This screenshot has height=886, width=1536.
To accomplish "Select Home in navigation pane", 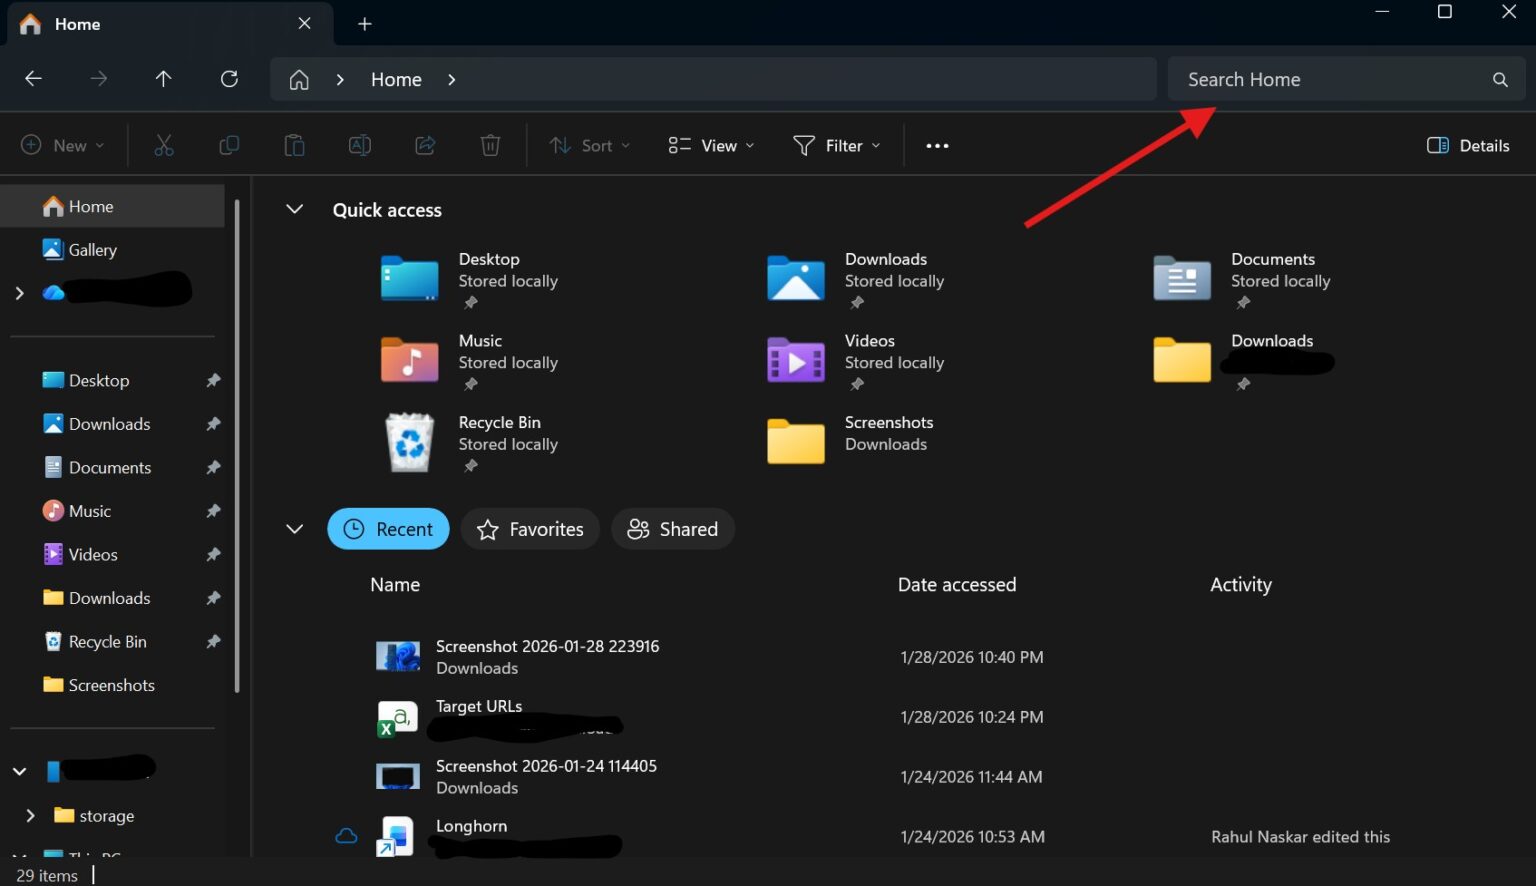I will point(112,206).
